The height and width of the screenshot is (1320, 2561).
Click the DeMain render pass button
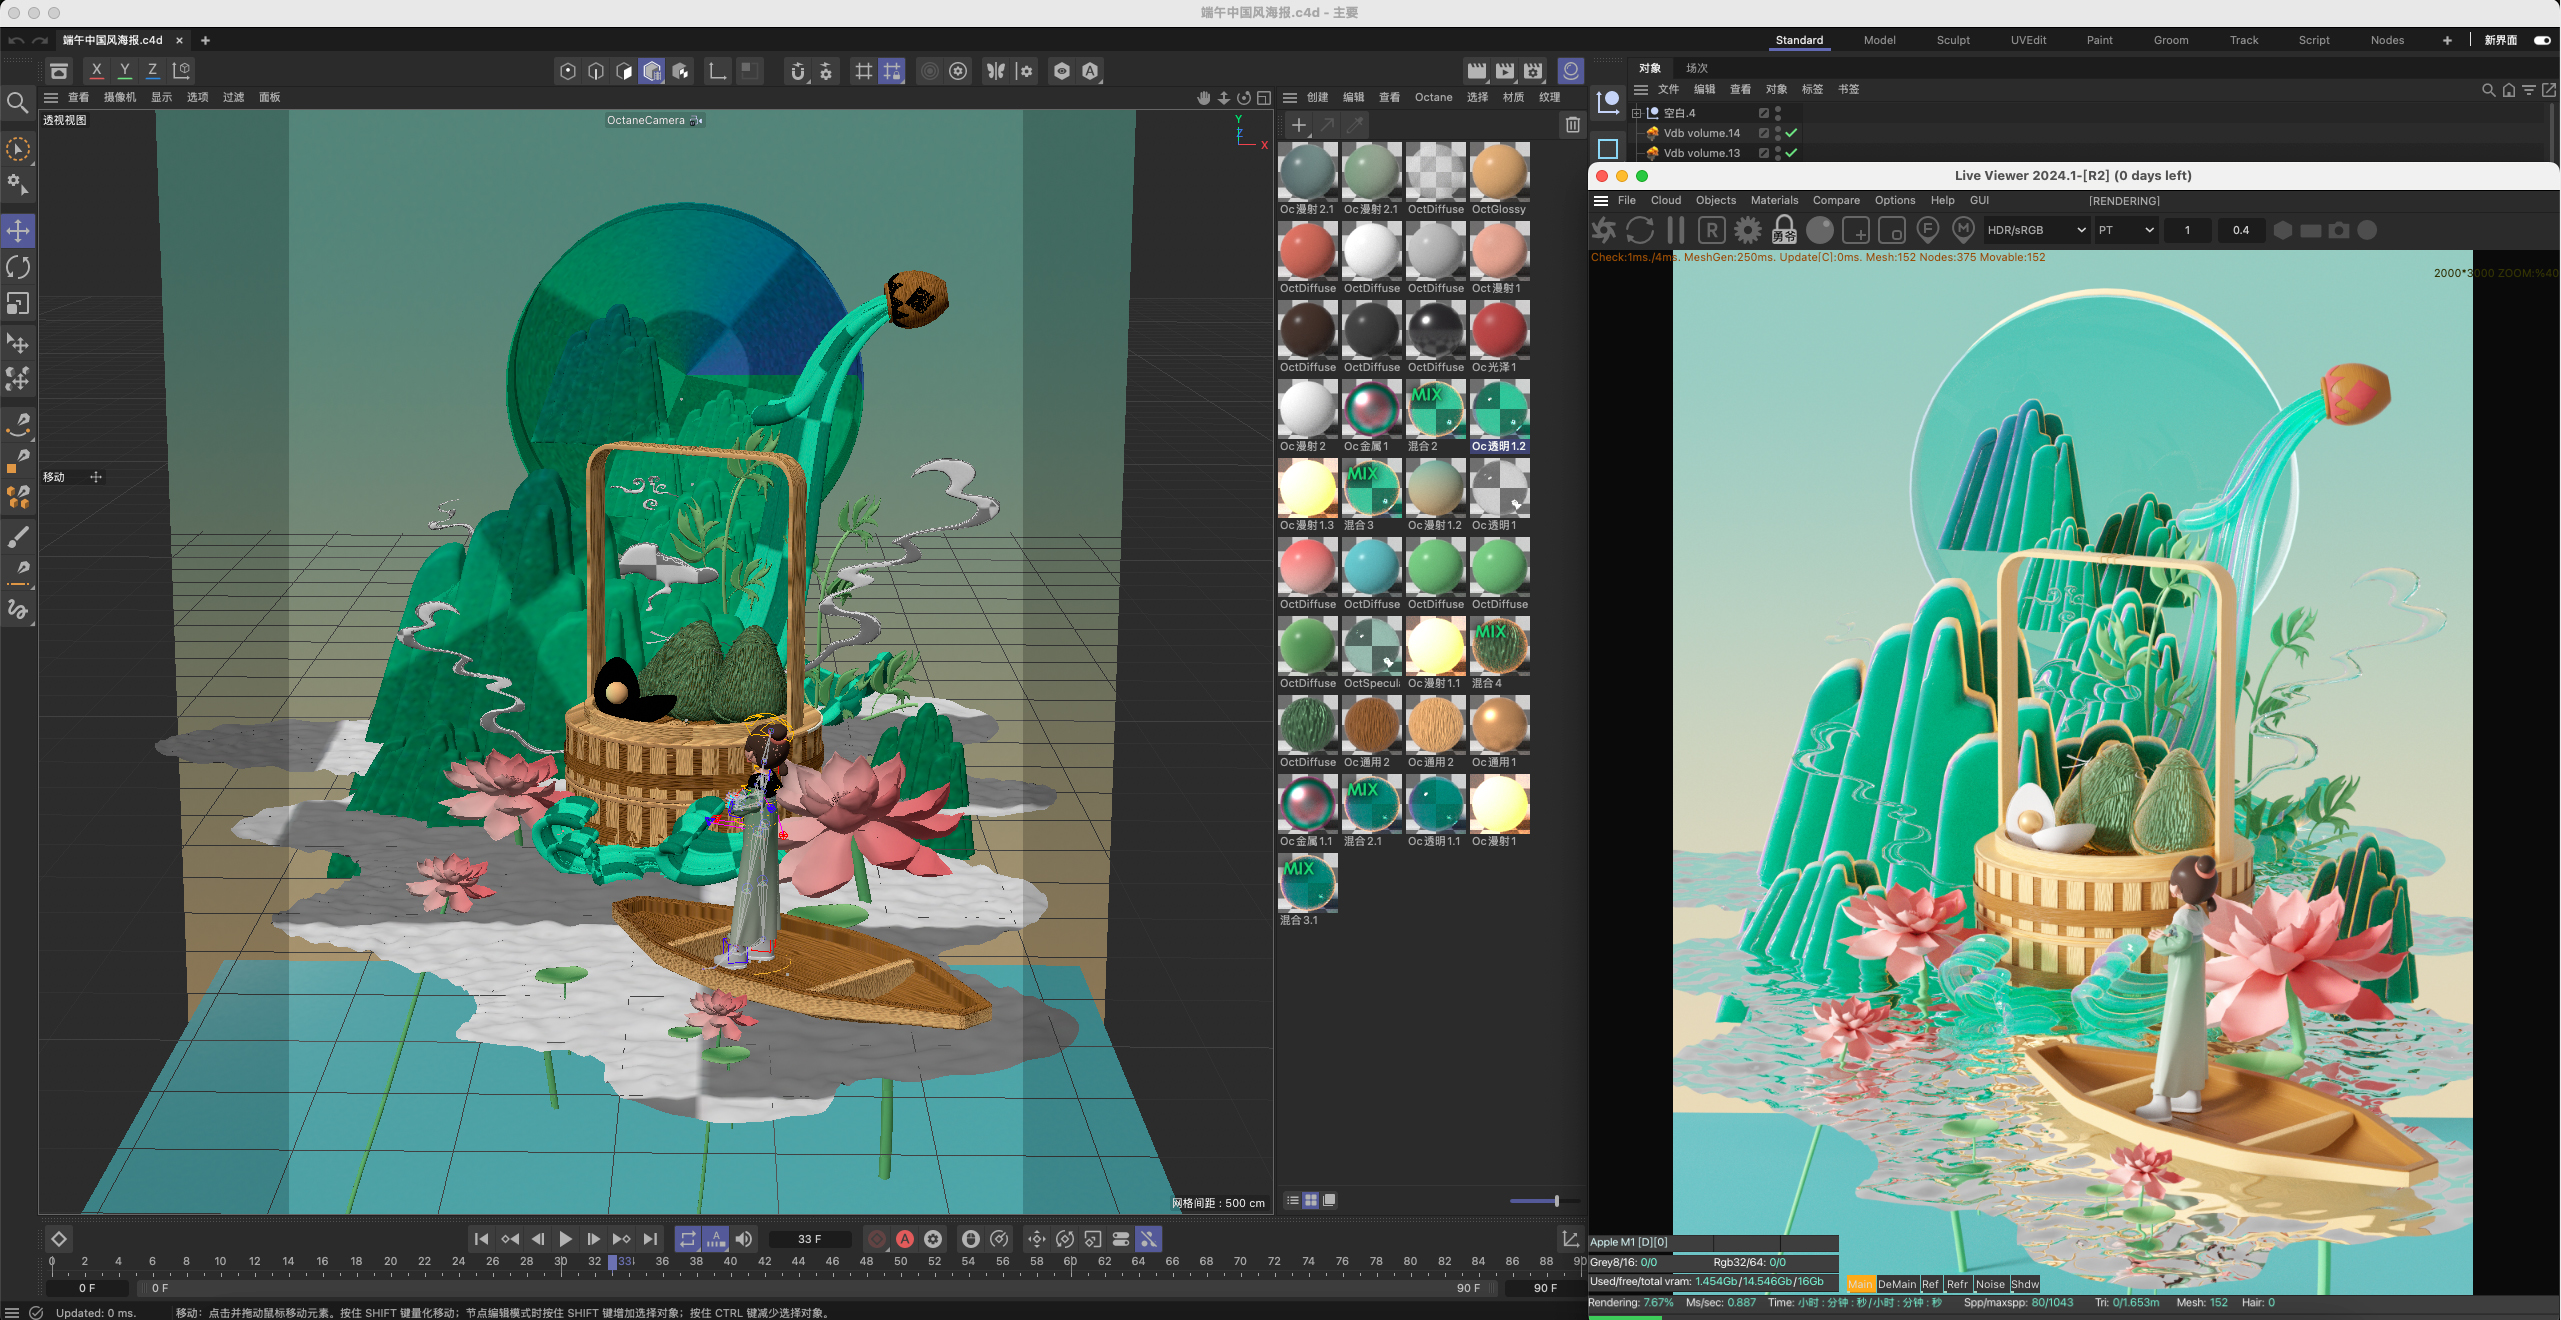[x=1896, y=1284]
